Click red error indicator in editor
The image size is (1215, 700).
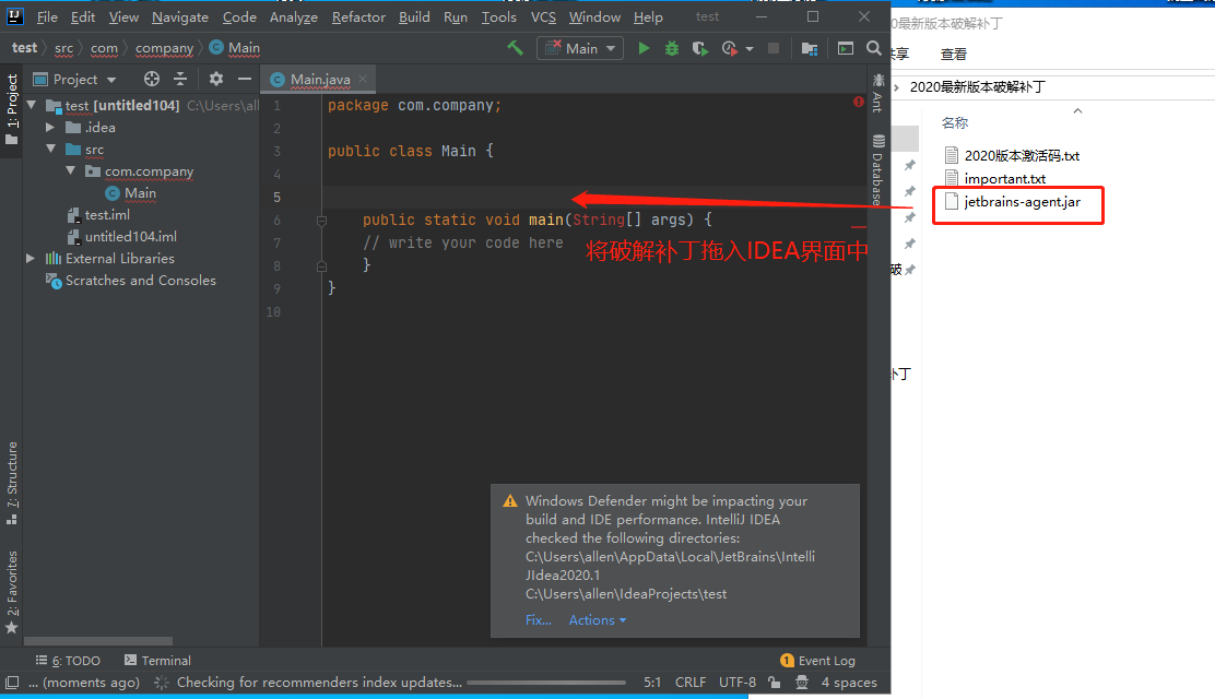(858, 102)
